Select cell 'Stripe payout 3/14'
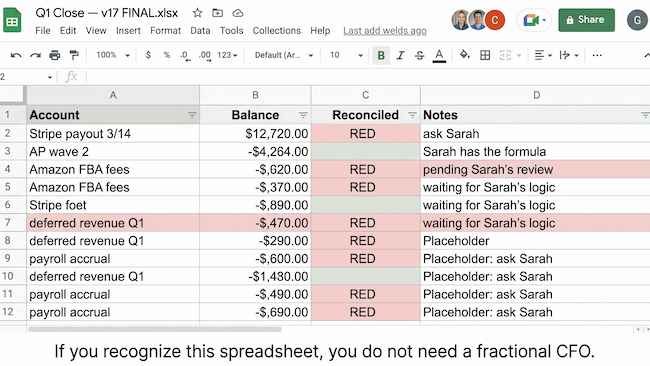The image size is (650, 366). click(x=113, y=133)
